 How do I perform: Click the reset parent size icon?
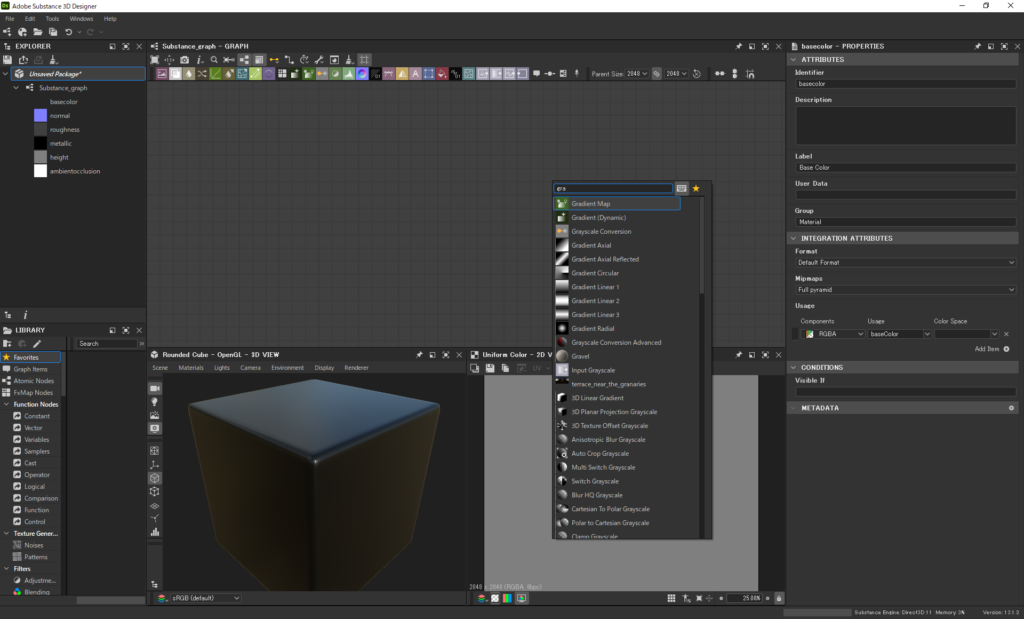(x=697, y=74)
